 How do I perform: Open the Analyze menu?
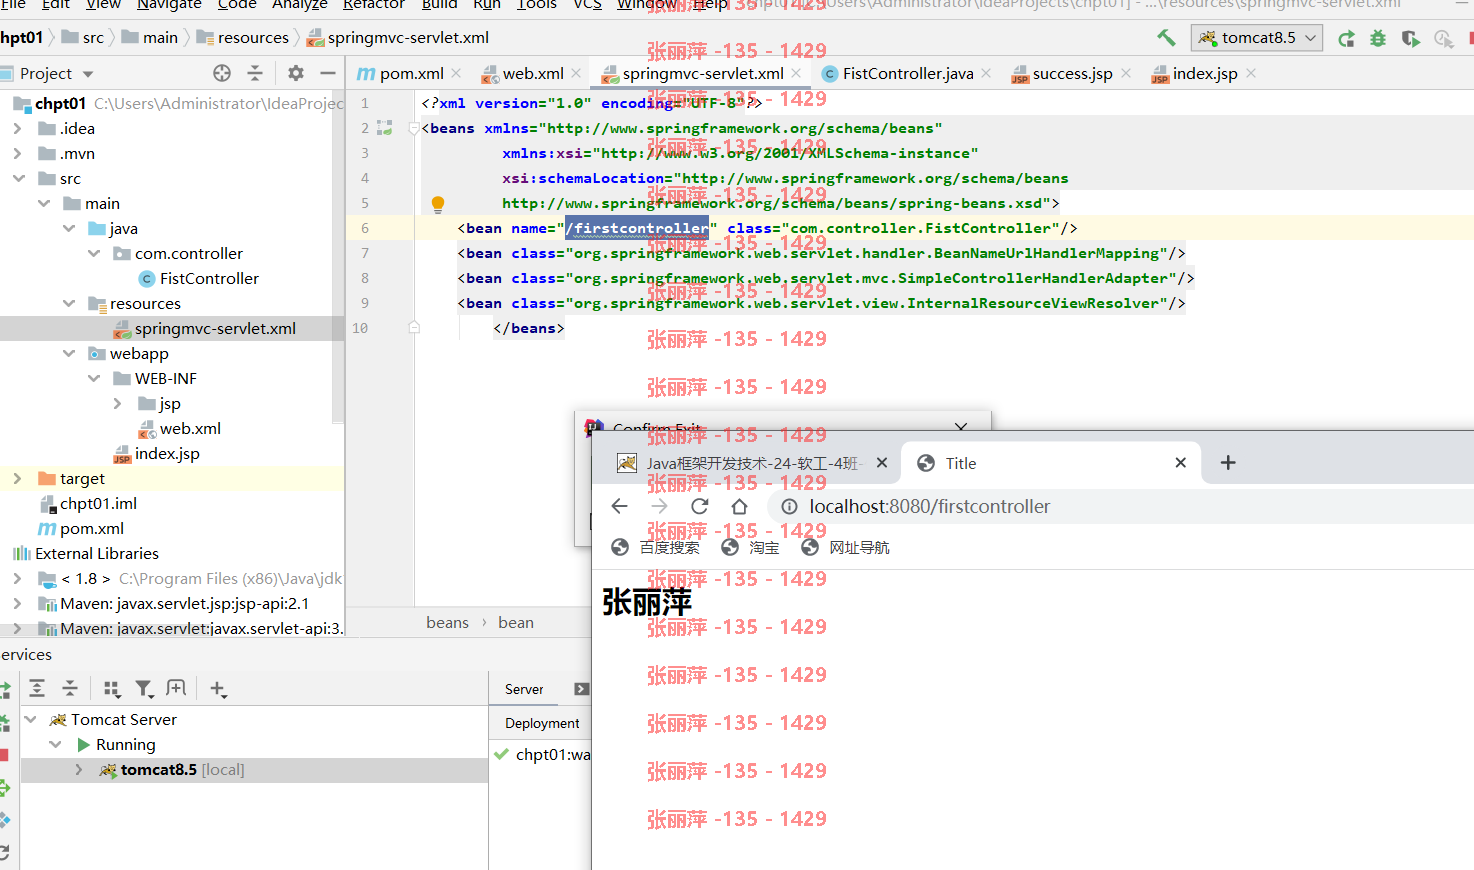299,5
